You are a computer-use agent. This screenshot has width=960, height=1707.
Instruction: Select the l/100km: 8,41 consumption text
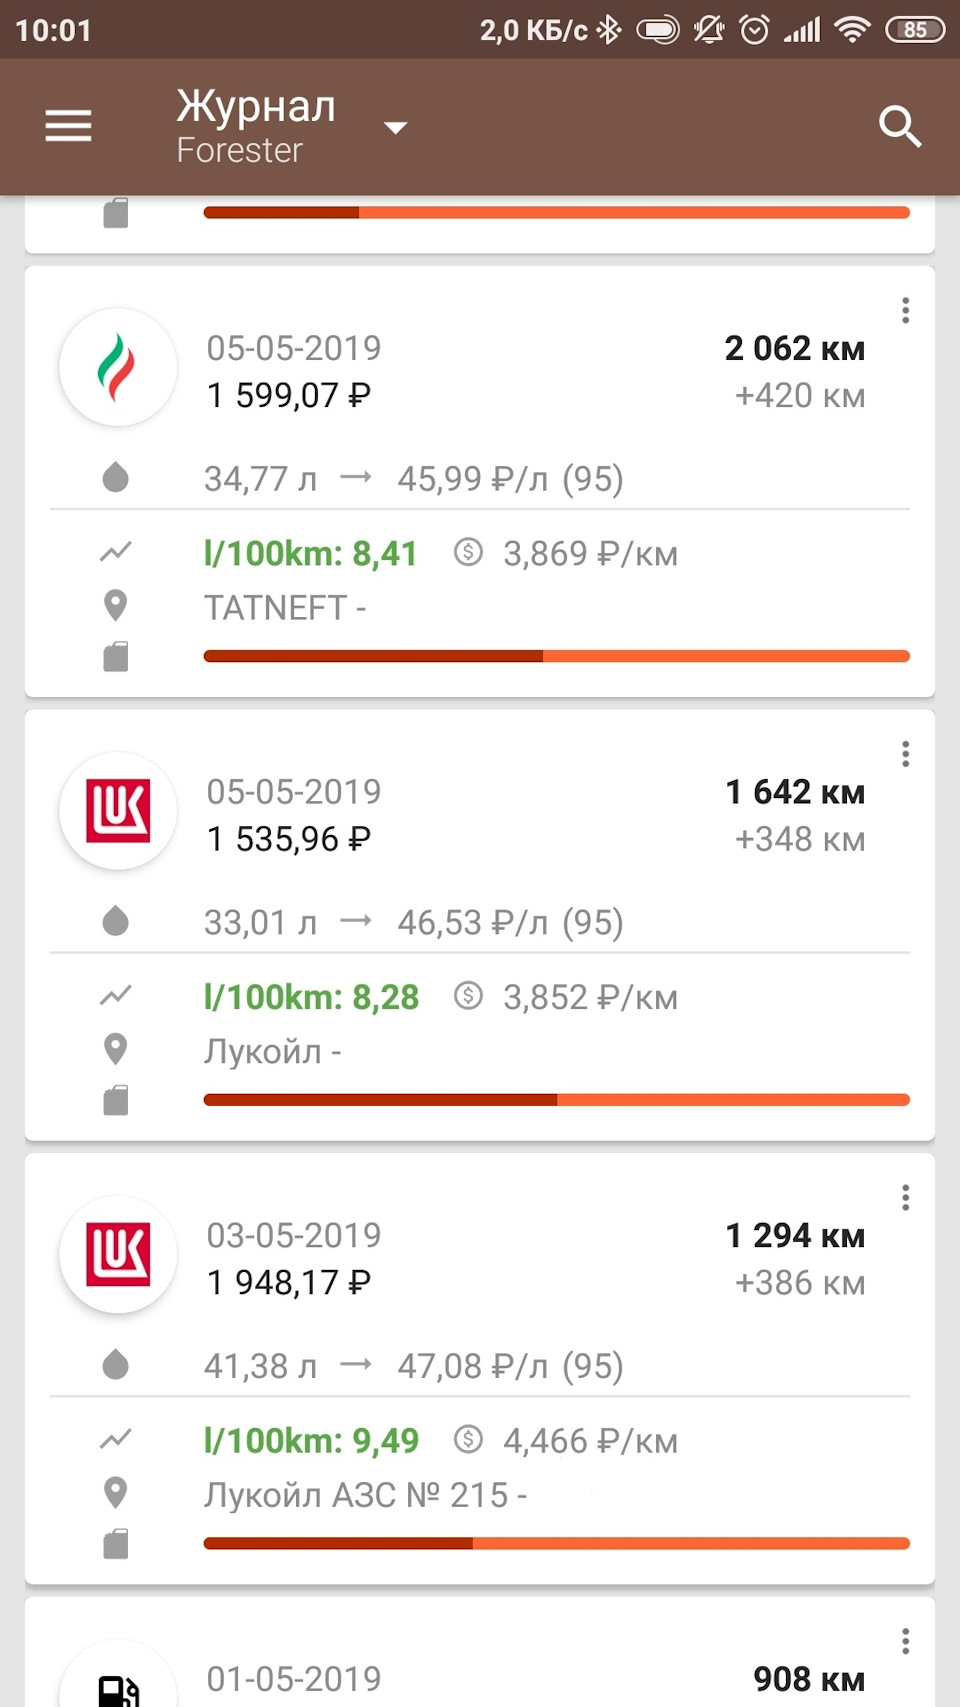[x=310, y=553]
